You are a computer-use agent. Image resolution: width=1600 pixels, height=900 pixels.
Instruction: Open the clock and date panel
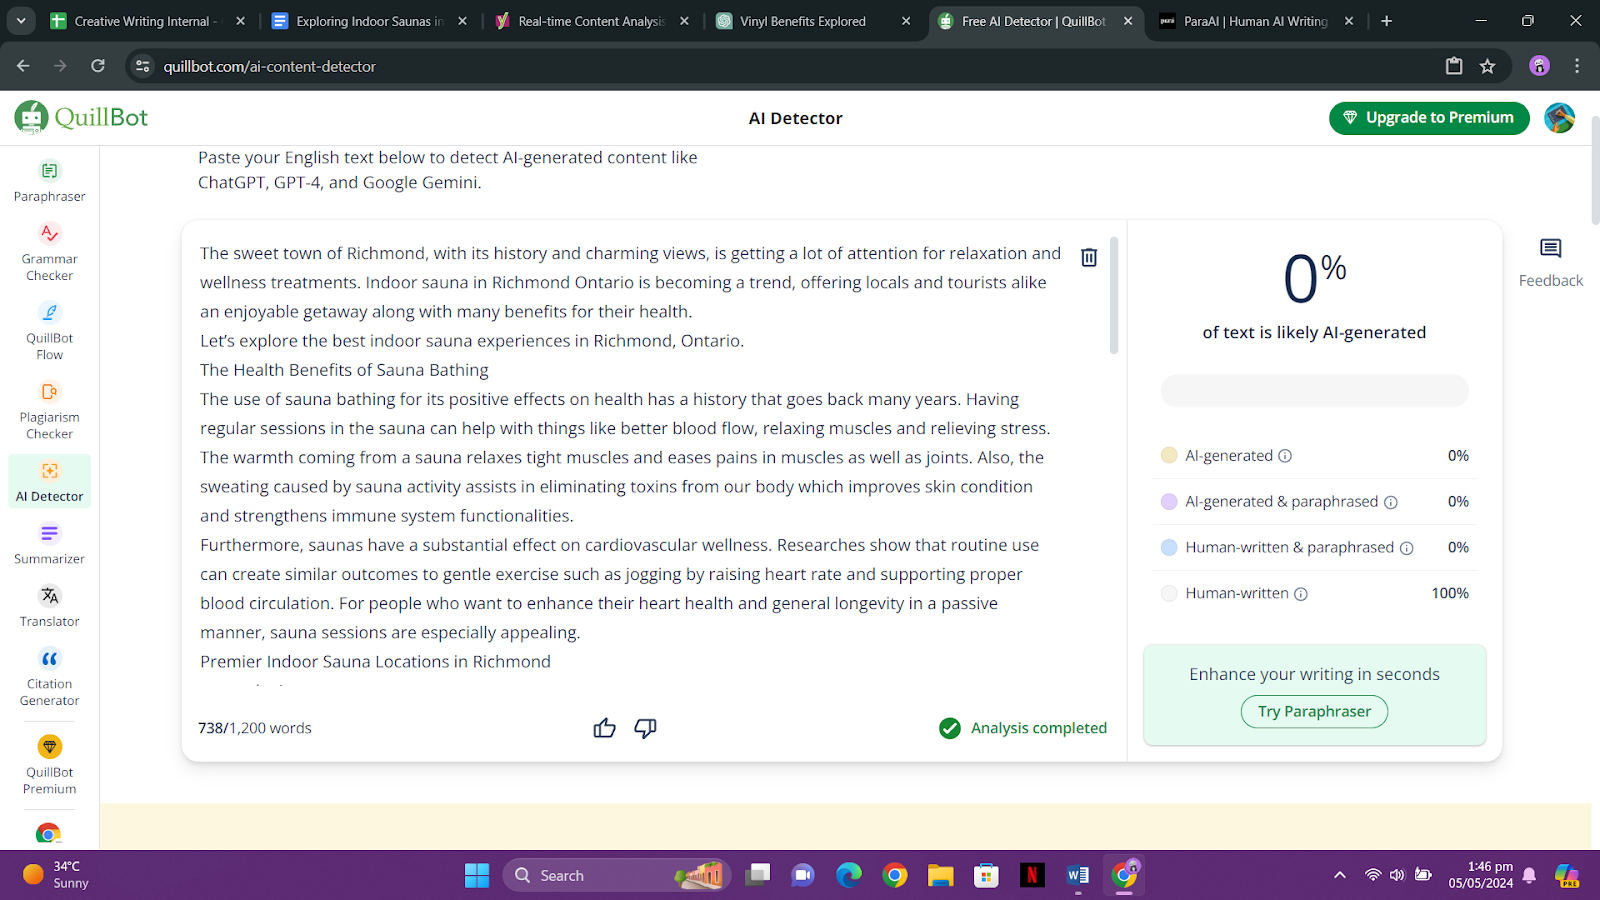[x=1480, y=875]
